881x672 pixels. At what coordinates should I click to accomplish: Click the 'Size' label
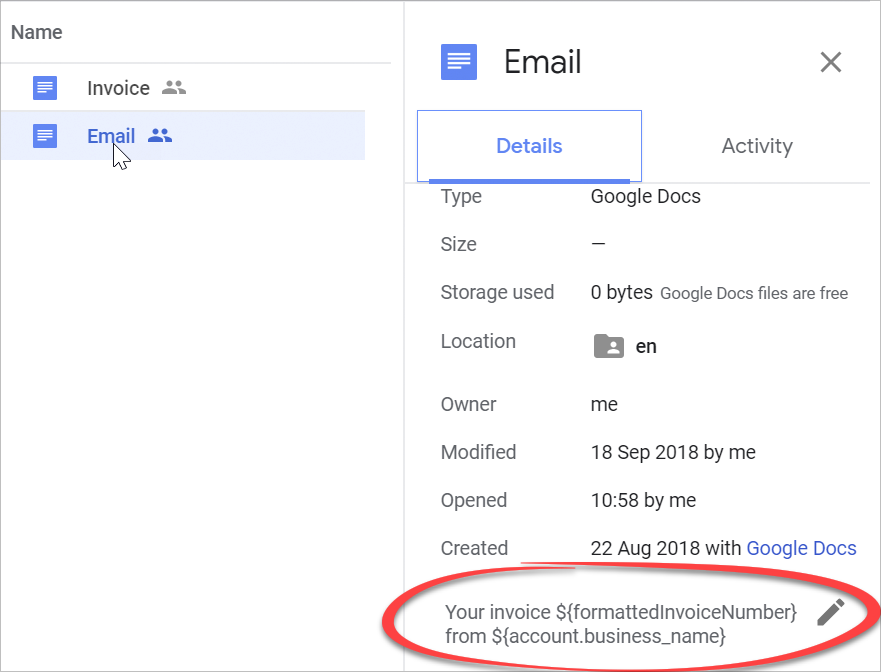pyautogui.click(x=458, y=244)
